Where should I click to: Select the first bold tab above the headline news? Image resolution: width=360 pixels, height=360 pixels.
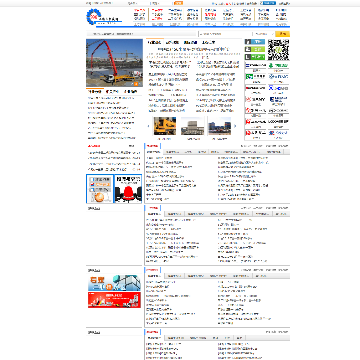(155, 42)
